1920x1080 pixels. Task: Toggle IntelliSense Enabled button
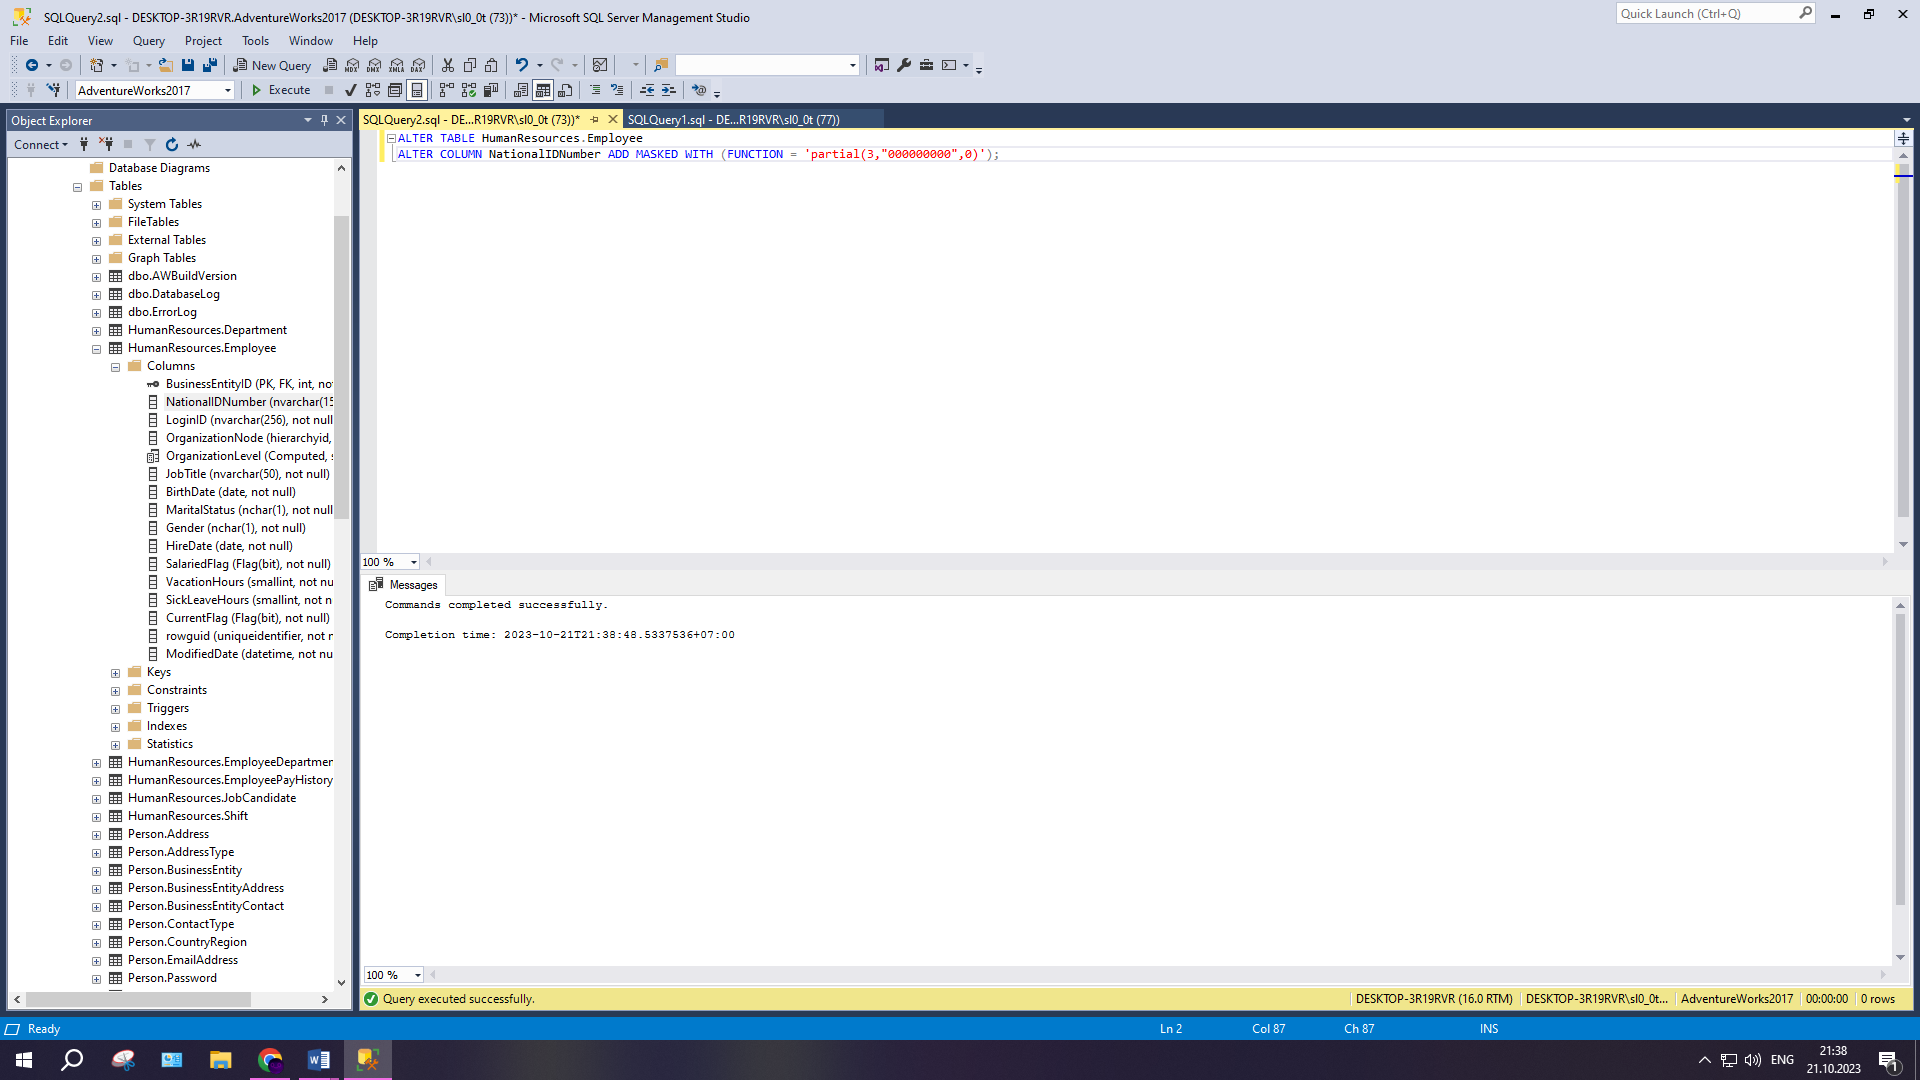417,90
